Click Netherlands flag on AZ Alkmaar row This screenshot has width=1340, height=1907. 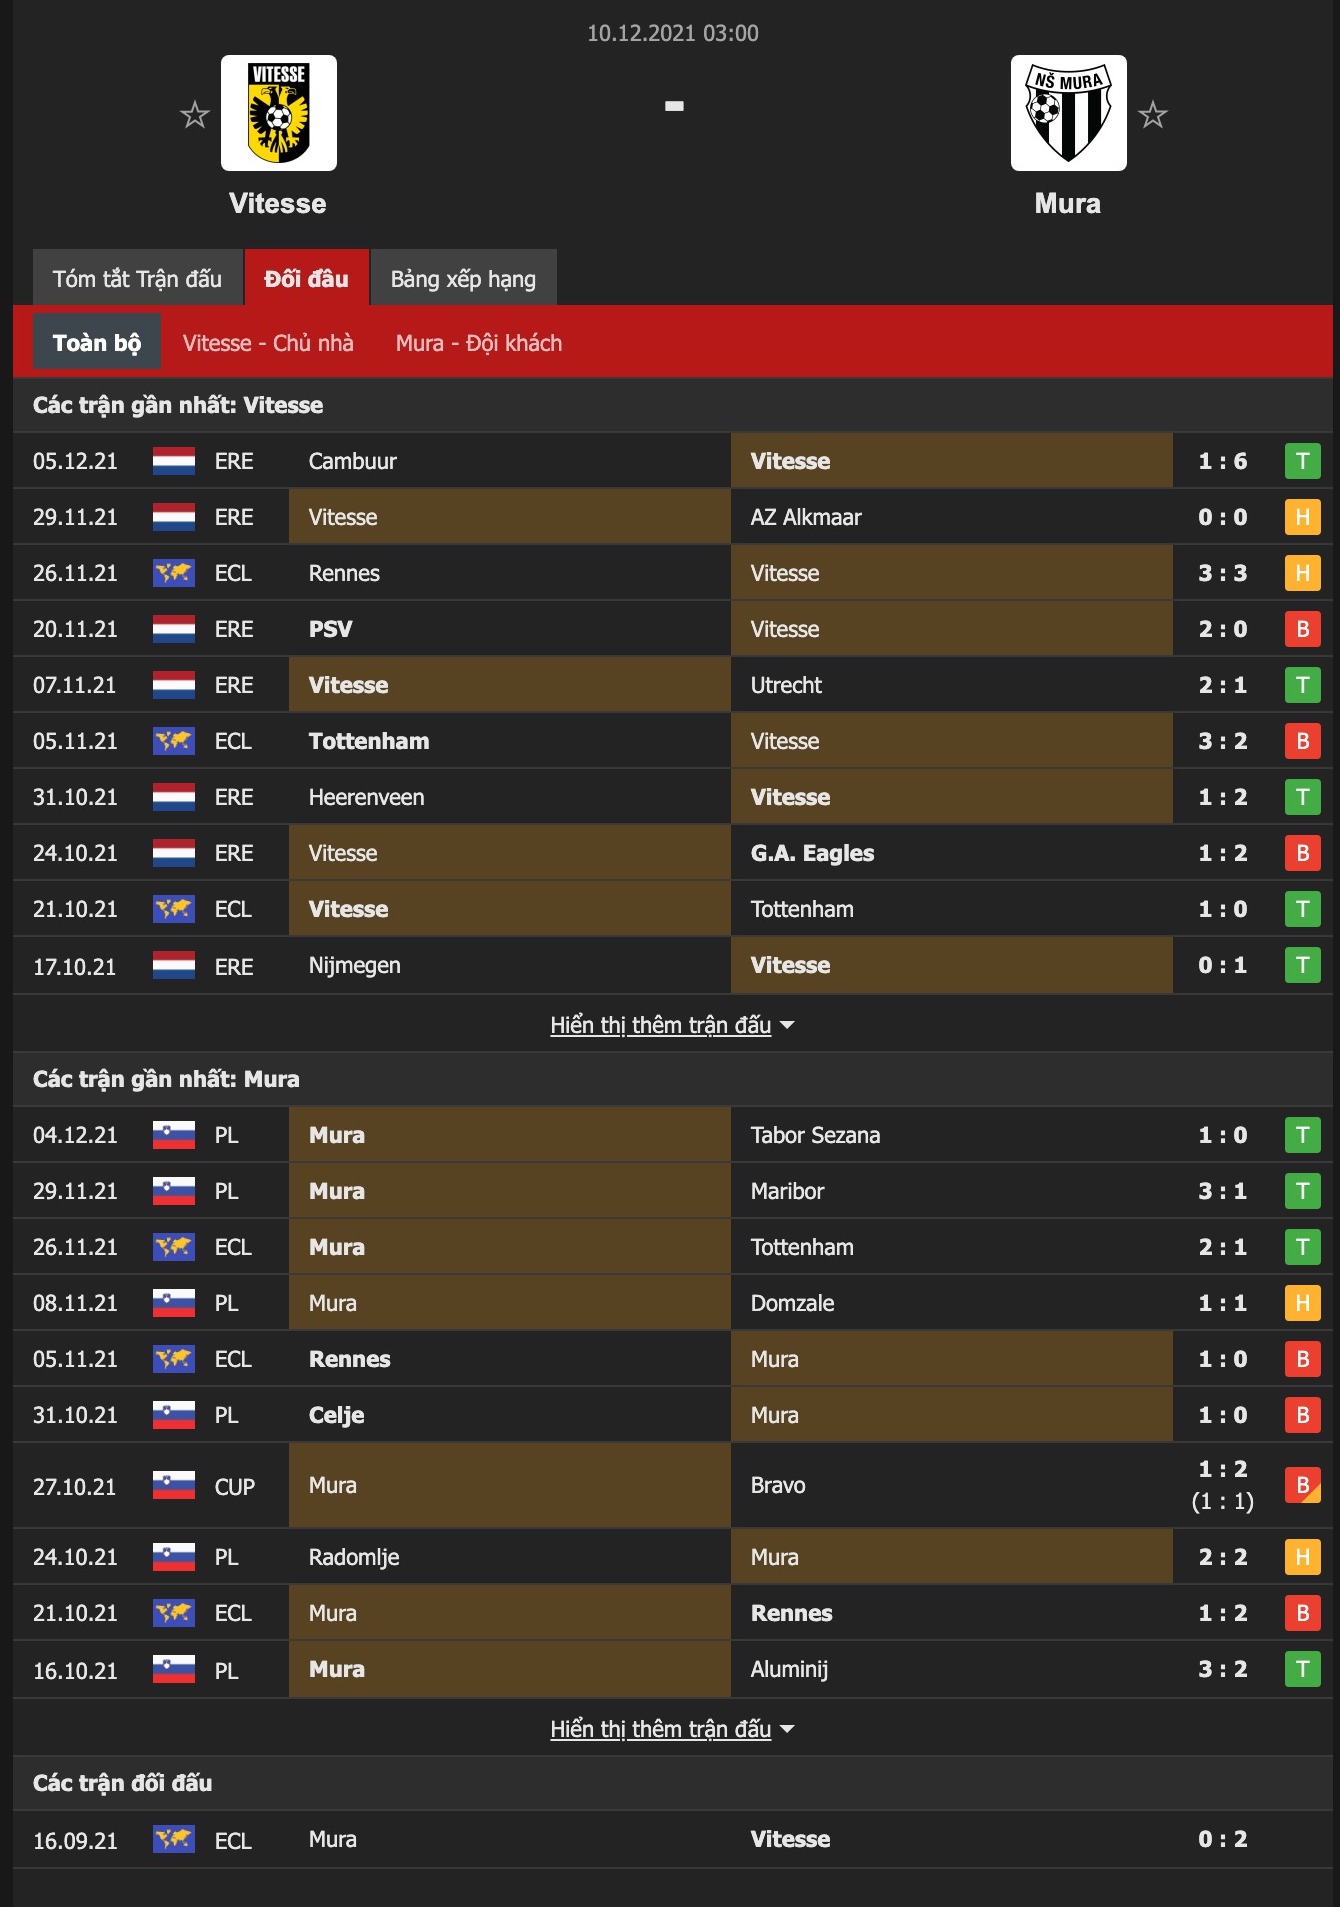click(174, 517)
